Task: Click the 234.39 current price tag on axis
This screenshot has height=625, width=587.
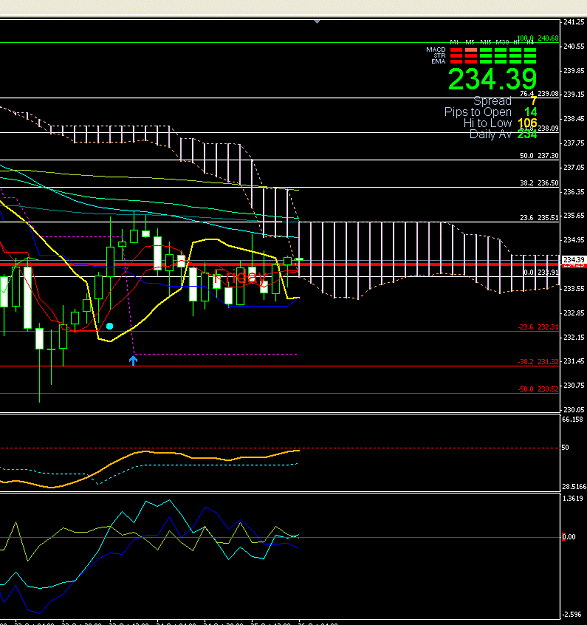Action: (573, 260)
